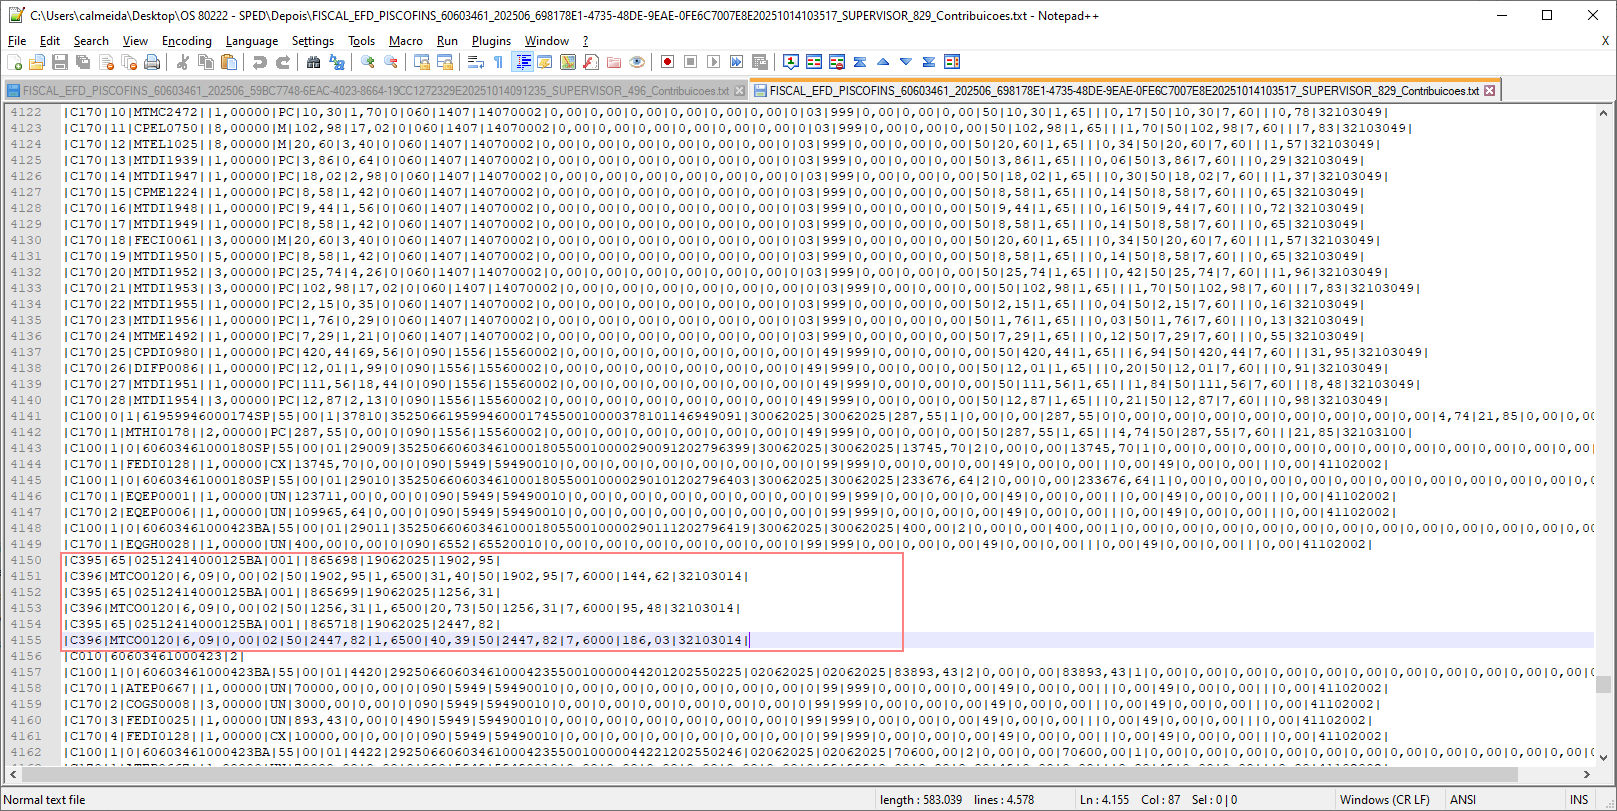Toggle the indent guide toolbar button
The height and width of the screenshot is (811, 1617).
tap(522, 62)
